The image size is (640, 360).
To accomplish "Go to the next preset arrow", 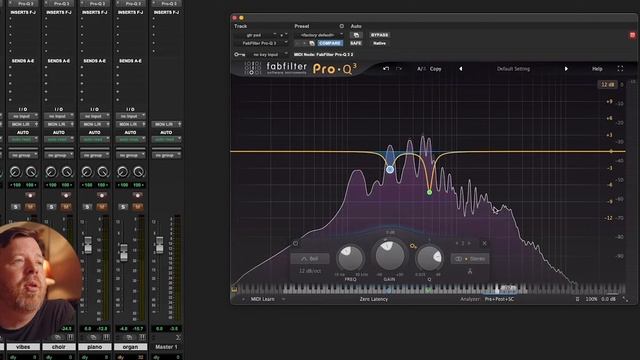I will [x=566, y=69].
